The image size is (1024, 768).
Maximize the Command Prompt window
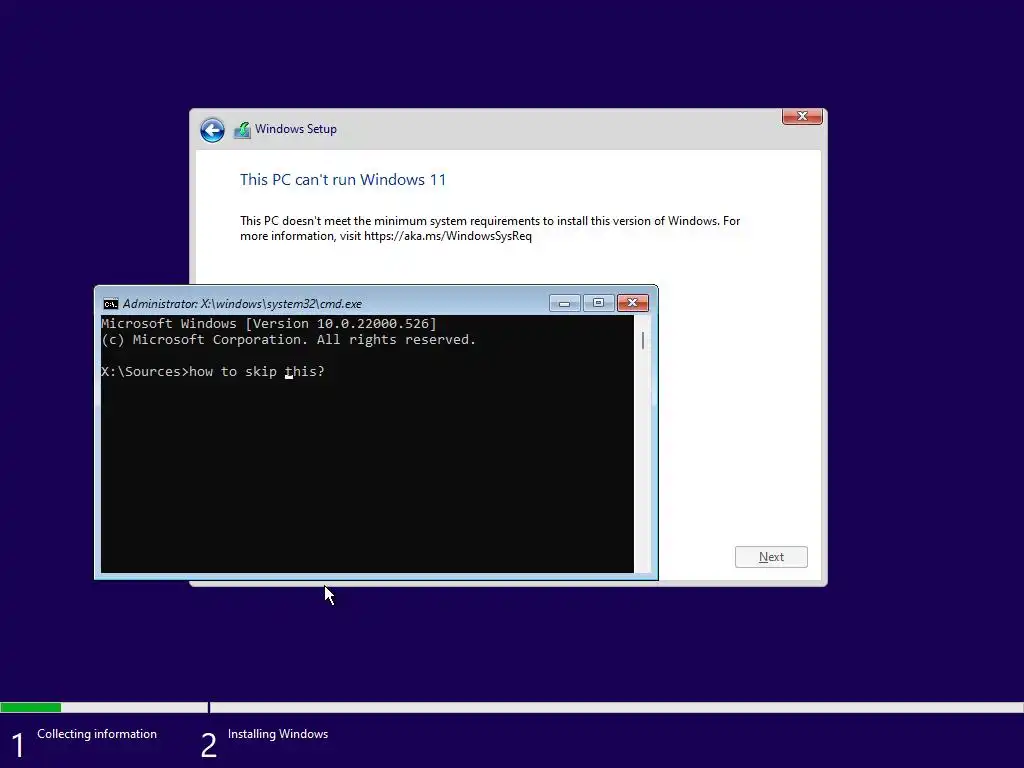tap(598, 303)
